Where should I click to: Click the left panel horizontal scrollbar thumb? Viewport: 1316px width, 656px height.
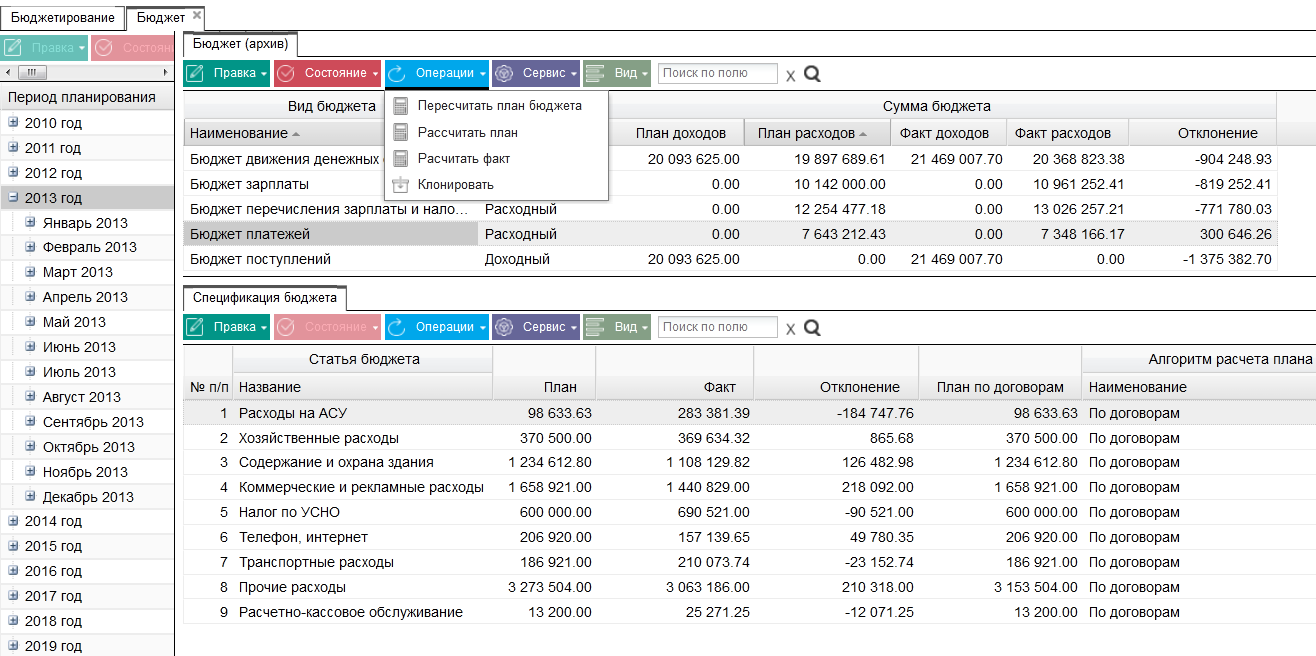tap(32, 72)
